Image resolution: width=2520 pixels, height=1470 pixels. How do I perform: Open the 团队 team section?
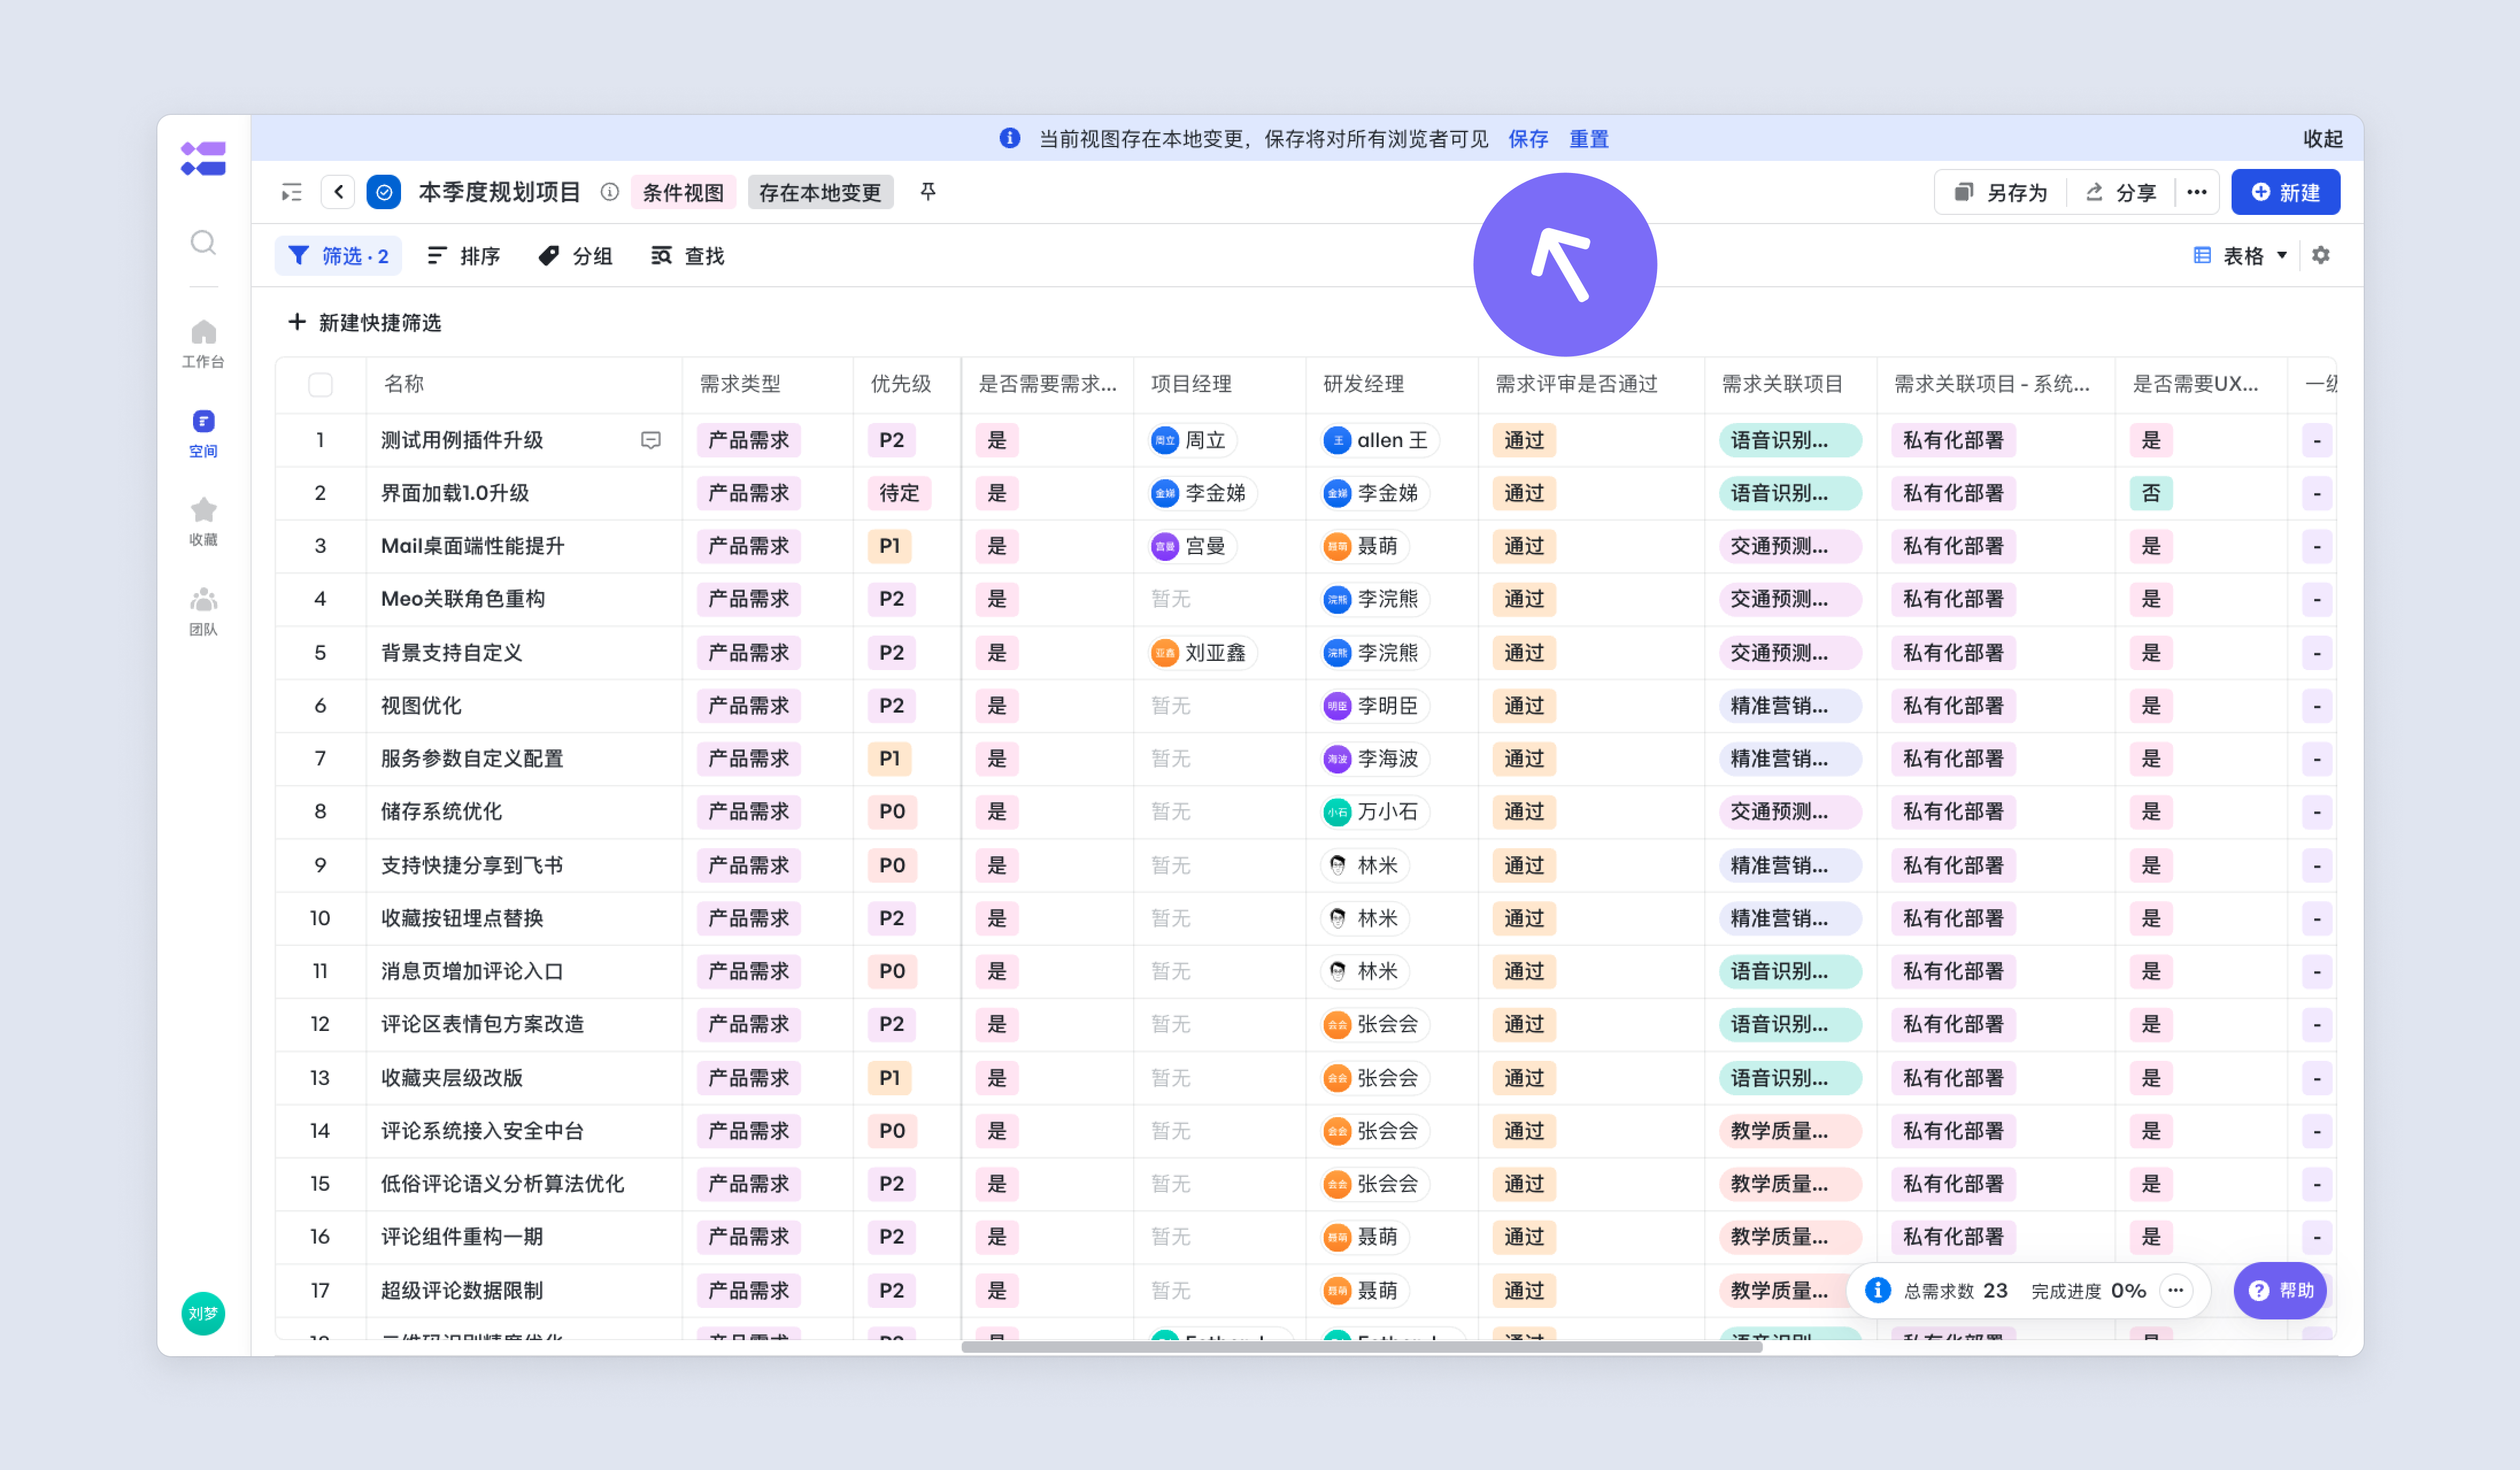203,611
